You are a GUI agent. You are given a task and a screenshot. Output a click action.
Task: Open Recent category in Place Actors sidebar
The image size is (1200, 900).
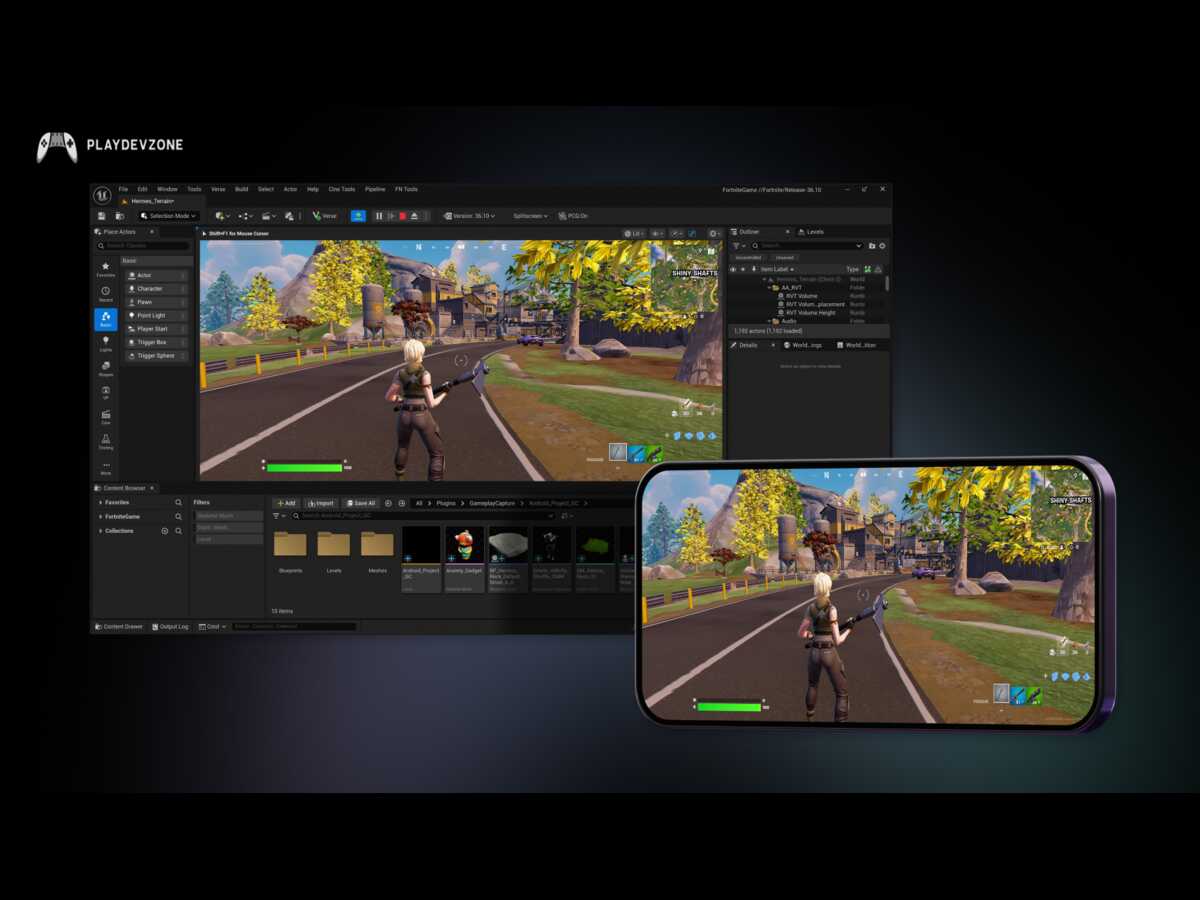[x=106, y=294]
